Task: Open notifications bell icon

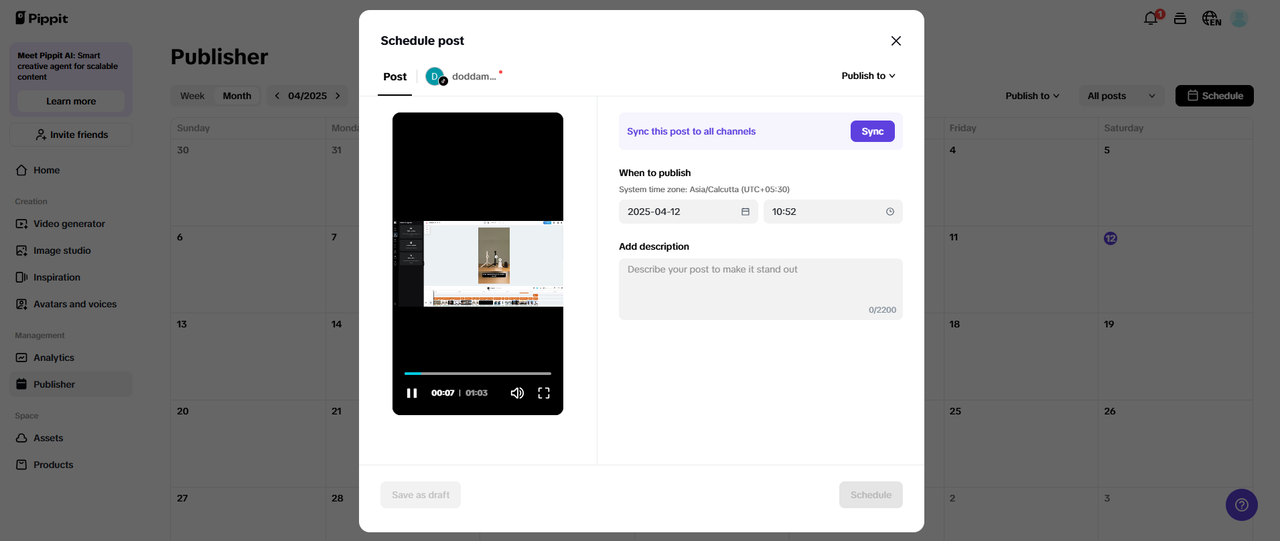Action: (1152, 18)
